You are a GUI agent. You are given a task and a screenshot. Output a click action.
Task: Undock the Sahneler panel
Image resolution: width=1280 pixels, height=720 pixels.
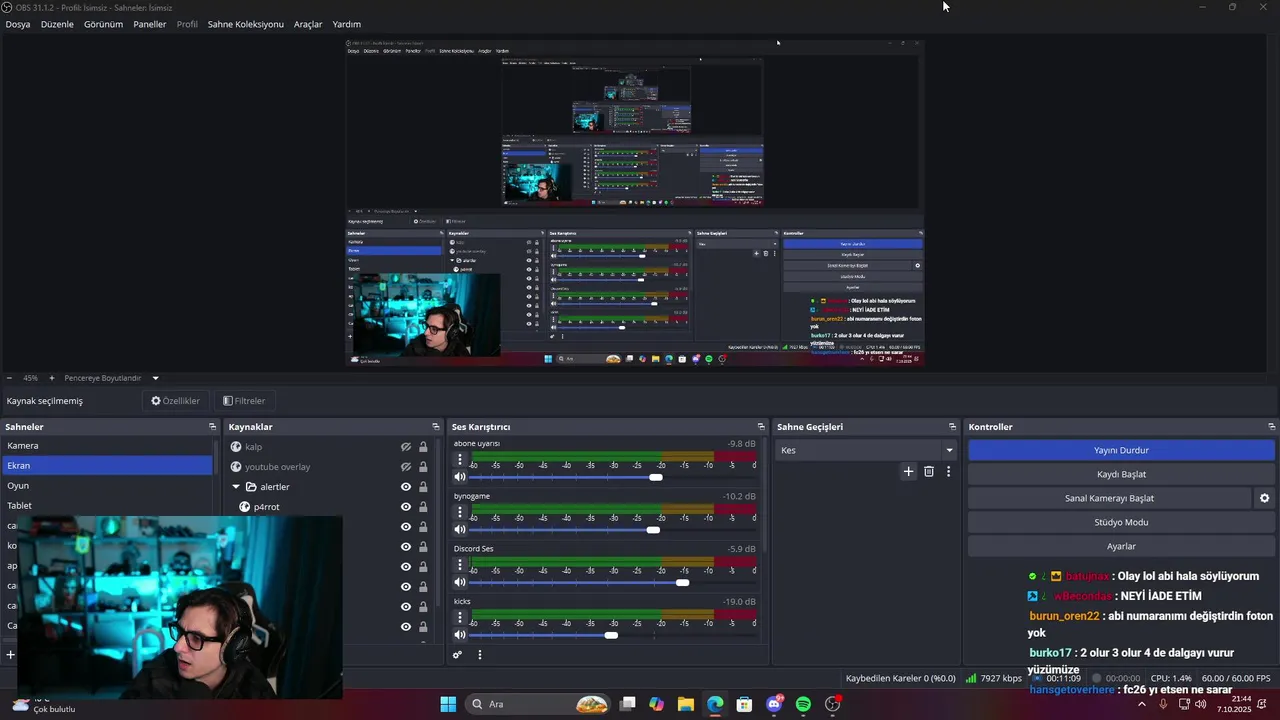pos(212,427)
